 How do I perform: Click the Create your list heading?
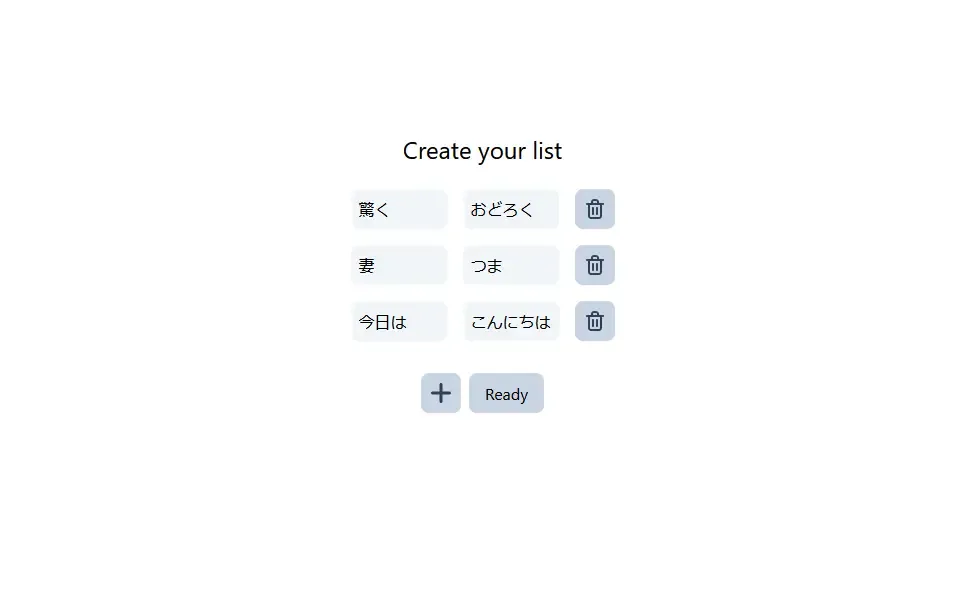pyautogui.click(x=482, y=151)
